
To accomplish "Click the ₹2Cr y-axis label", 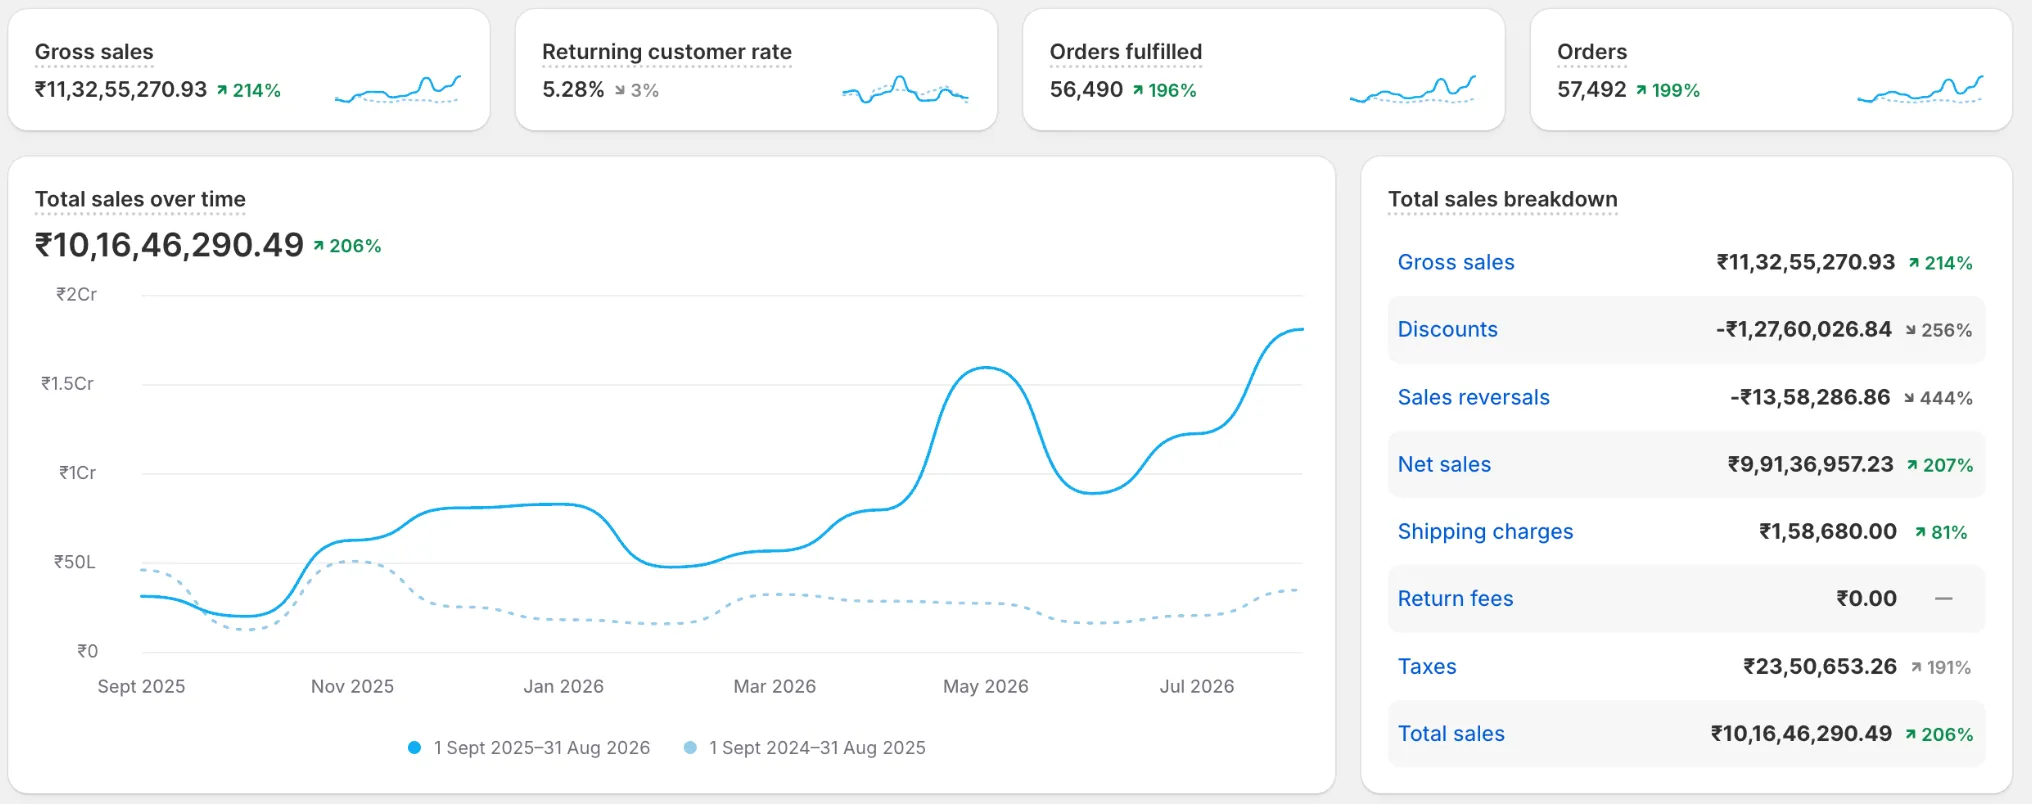I will click(76, 295).
